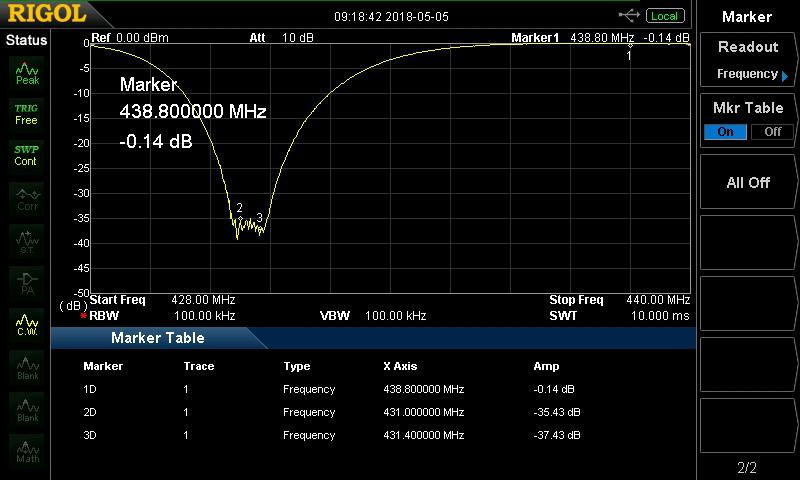Select the TRIG Free trigger status icon
Viewport: 800px width, 480px height.
coord(26,113)
